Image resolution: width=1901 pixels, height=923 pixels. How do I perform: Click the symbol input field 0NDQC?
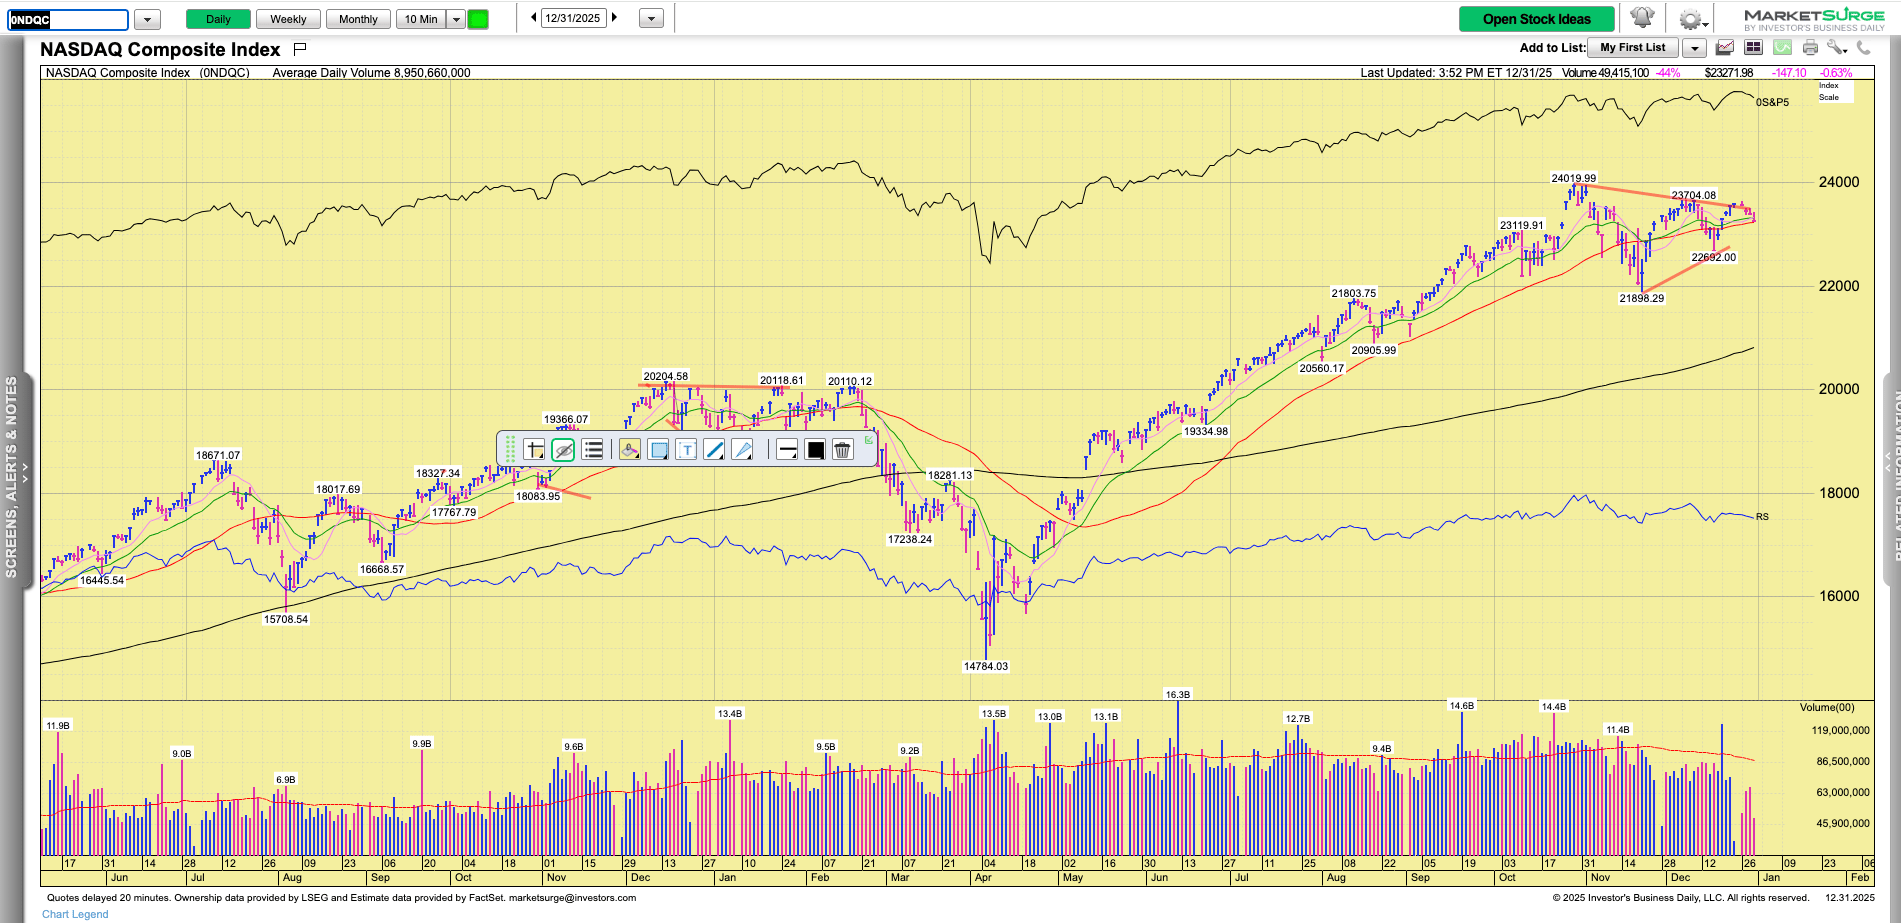[68, 19]
